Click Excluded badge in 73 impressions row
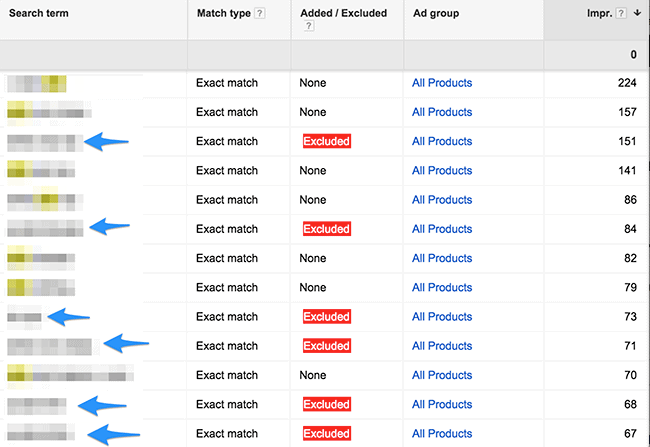This screenshot has height=447, width=650. (x=327, y=317)
